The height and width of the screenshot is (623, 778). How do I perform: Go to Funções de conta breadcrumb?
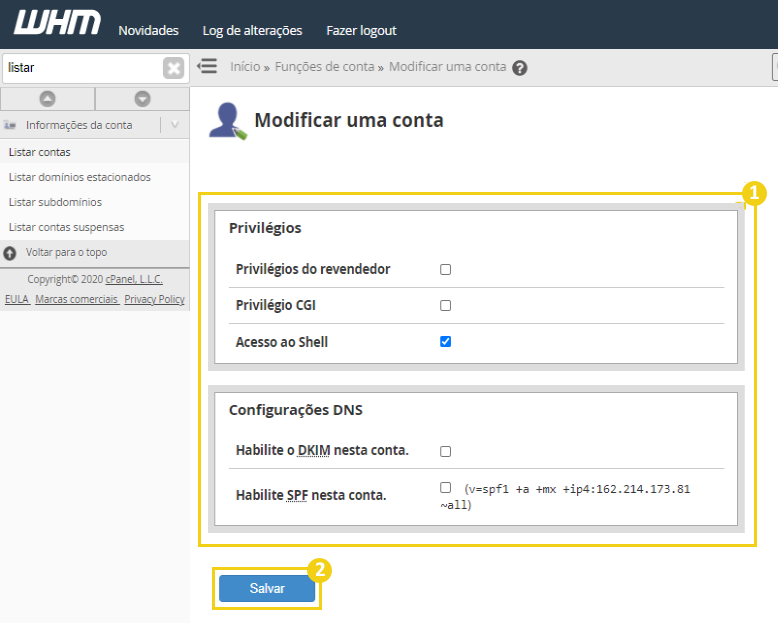click(x=324, y=67)
